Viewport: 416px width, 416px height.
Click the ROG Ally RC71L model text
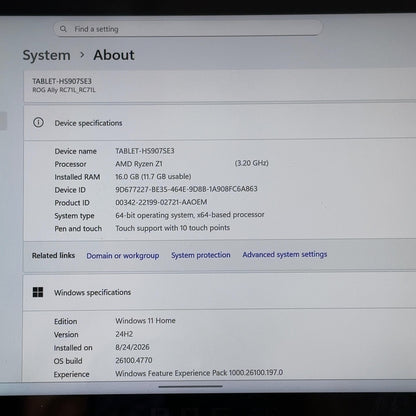(64, 90)
